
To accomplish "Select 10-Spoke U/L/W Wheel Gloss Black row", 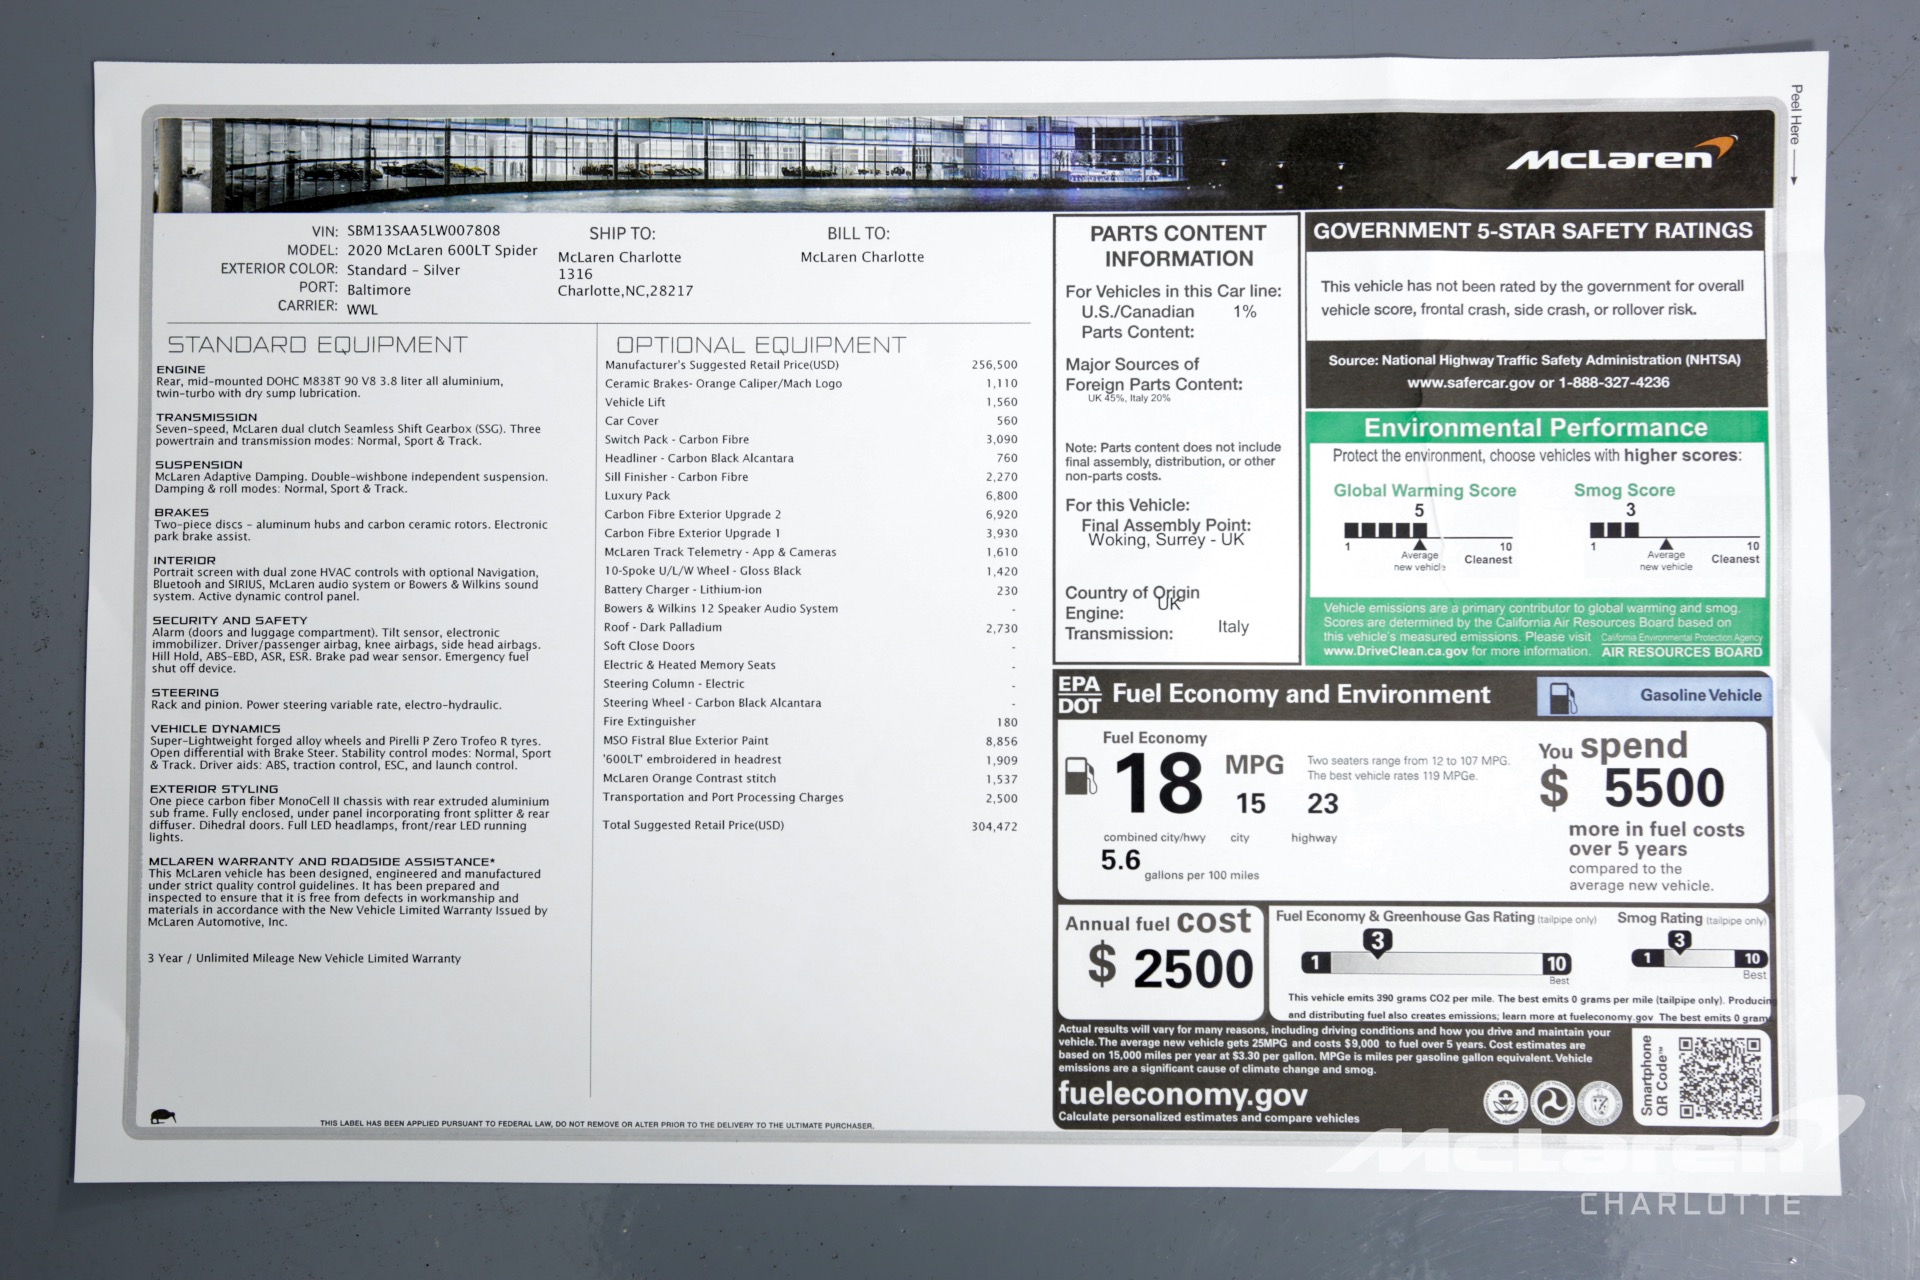I will 811,571.
